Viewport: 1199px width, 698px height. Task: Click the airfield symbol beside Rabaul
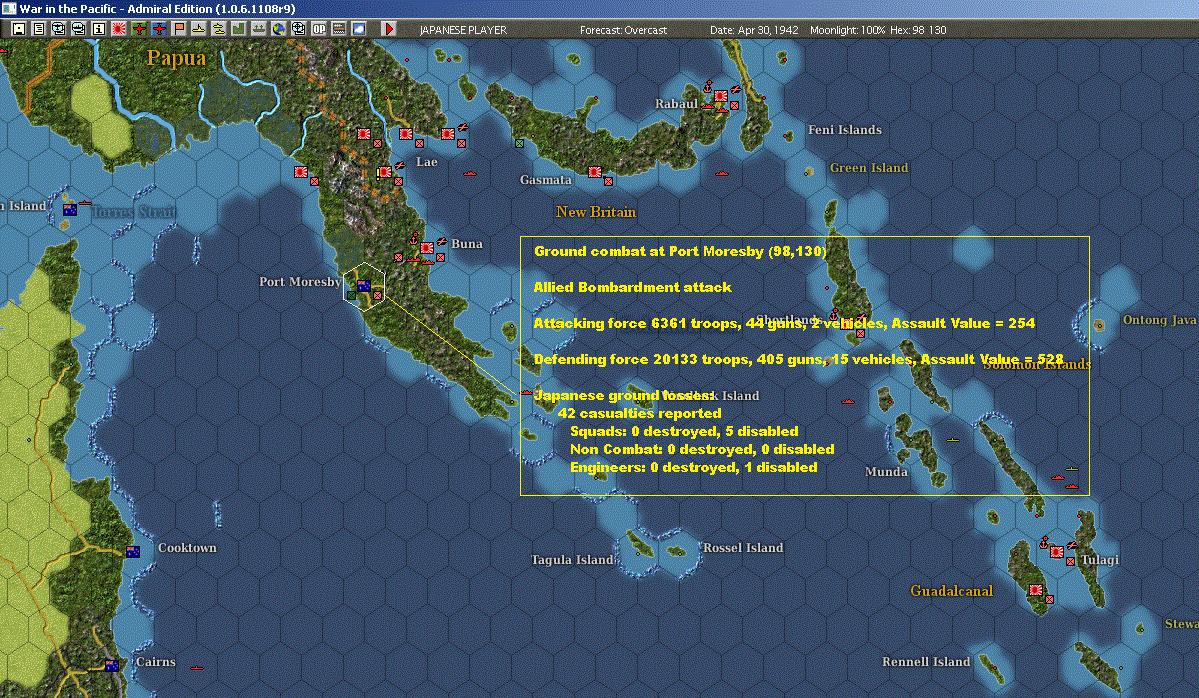tap(735, 89)
